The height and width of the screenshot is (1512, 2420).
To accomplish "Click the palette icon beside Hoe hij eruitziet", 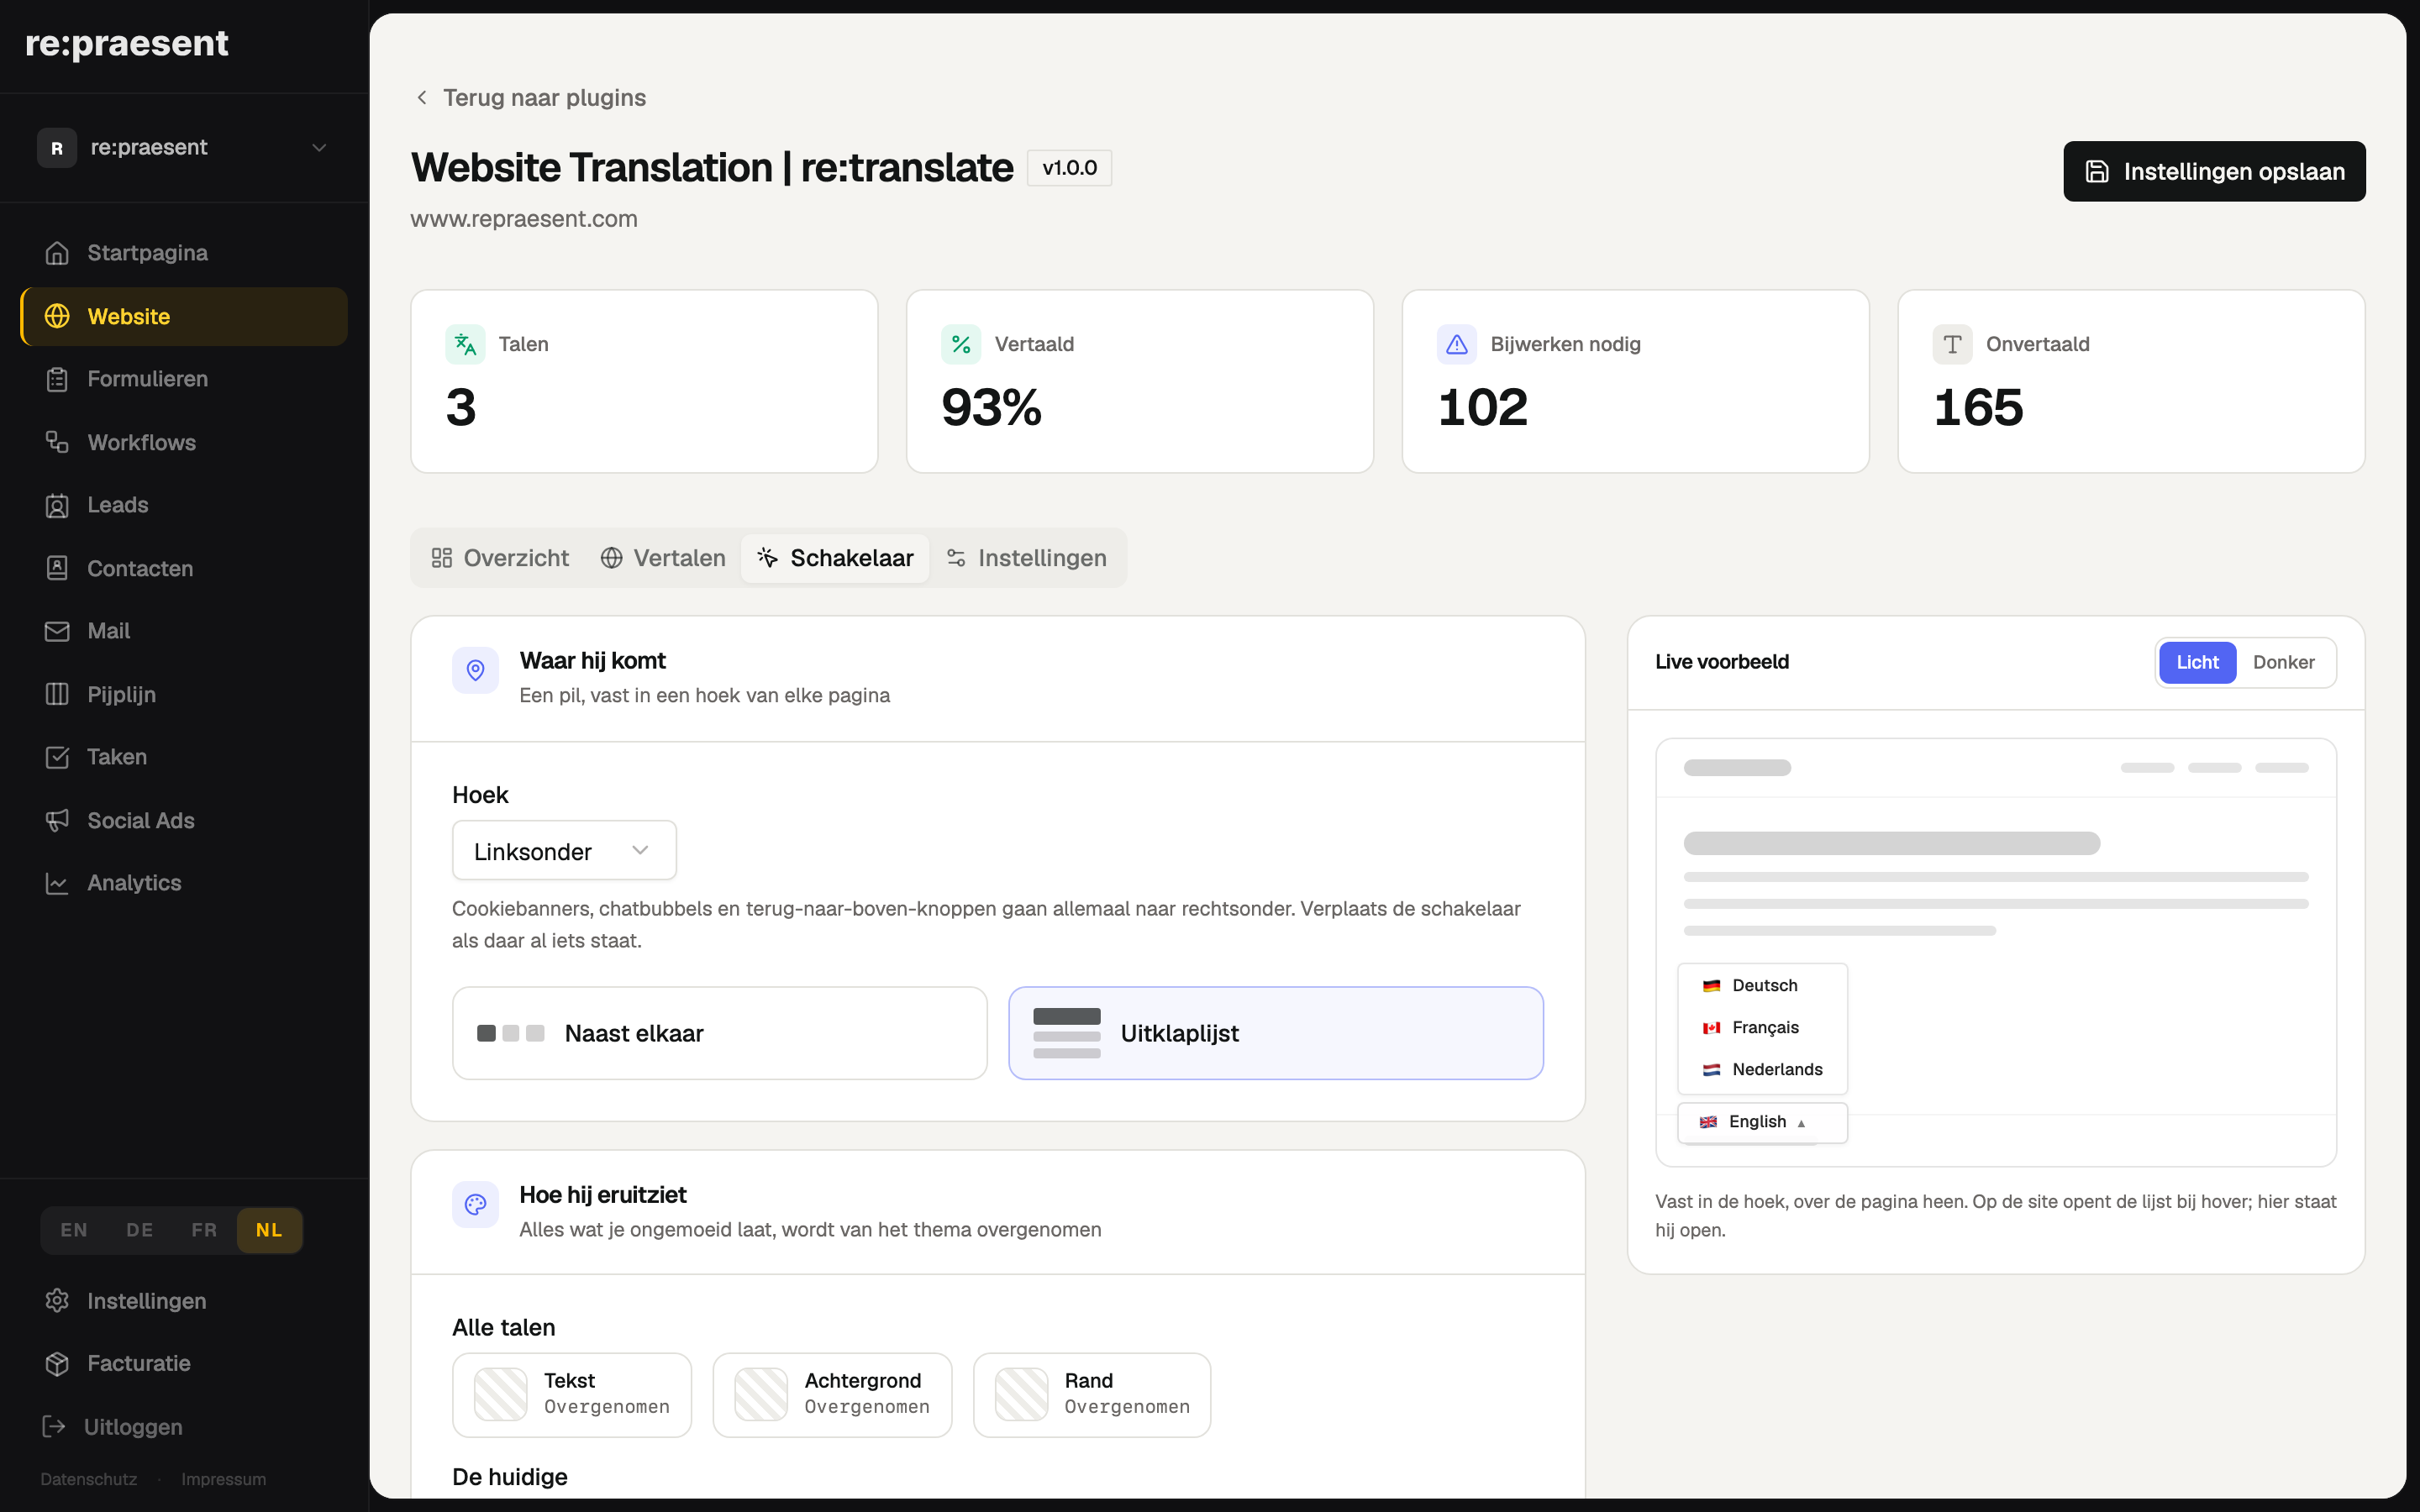I will coord(476,1204).
